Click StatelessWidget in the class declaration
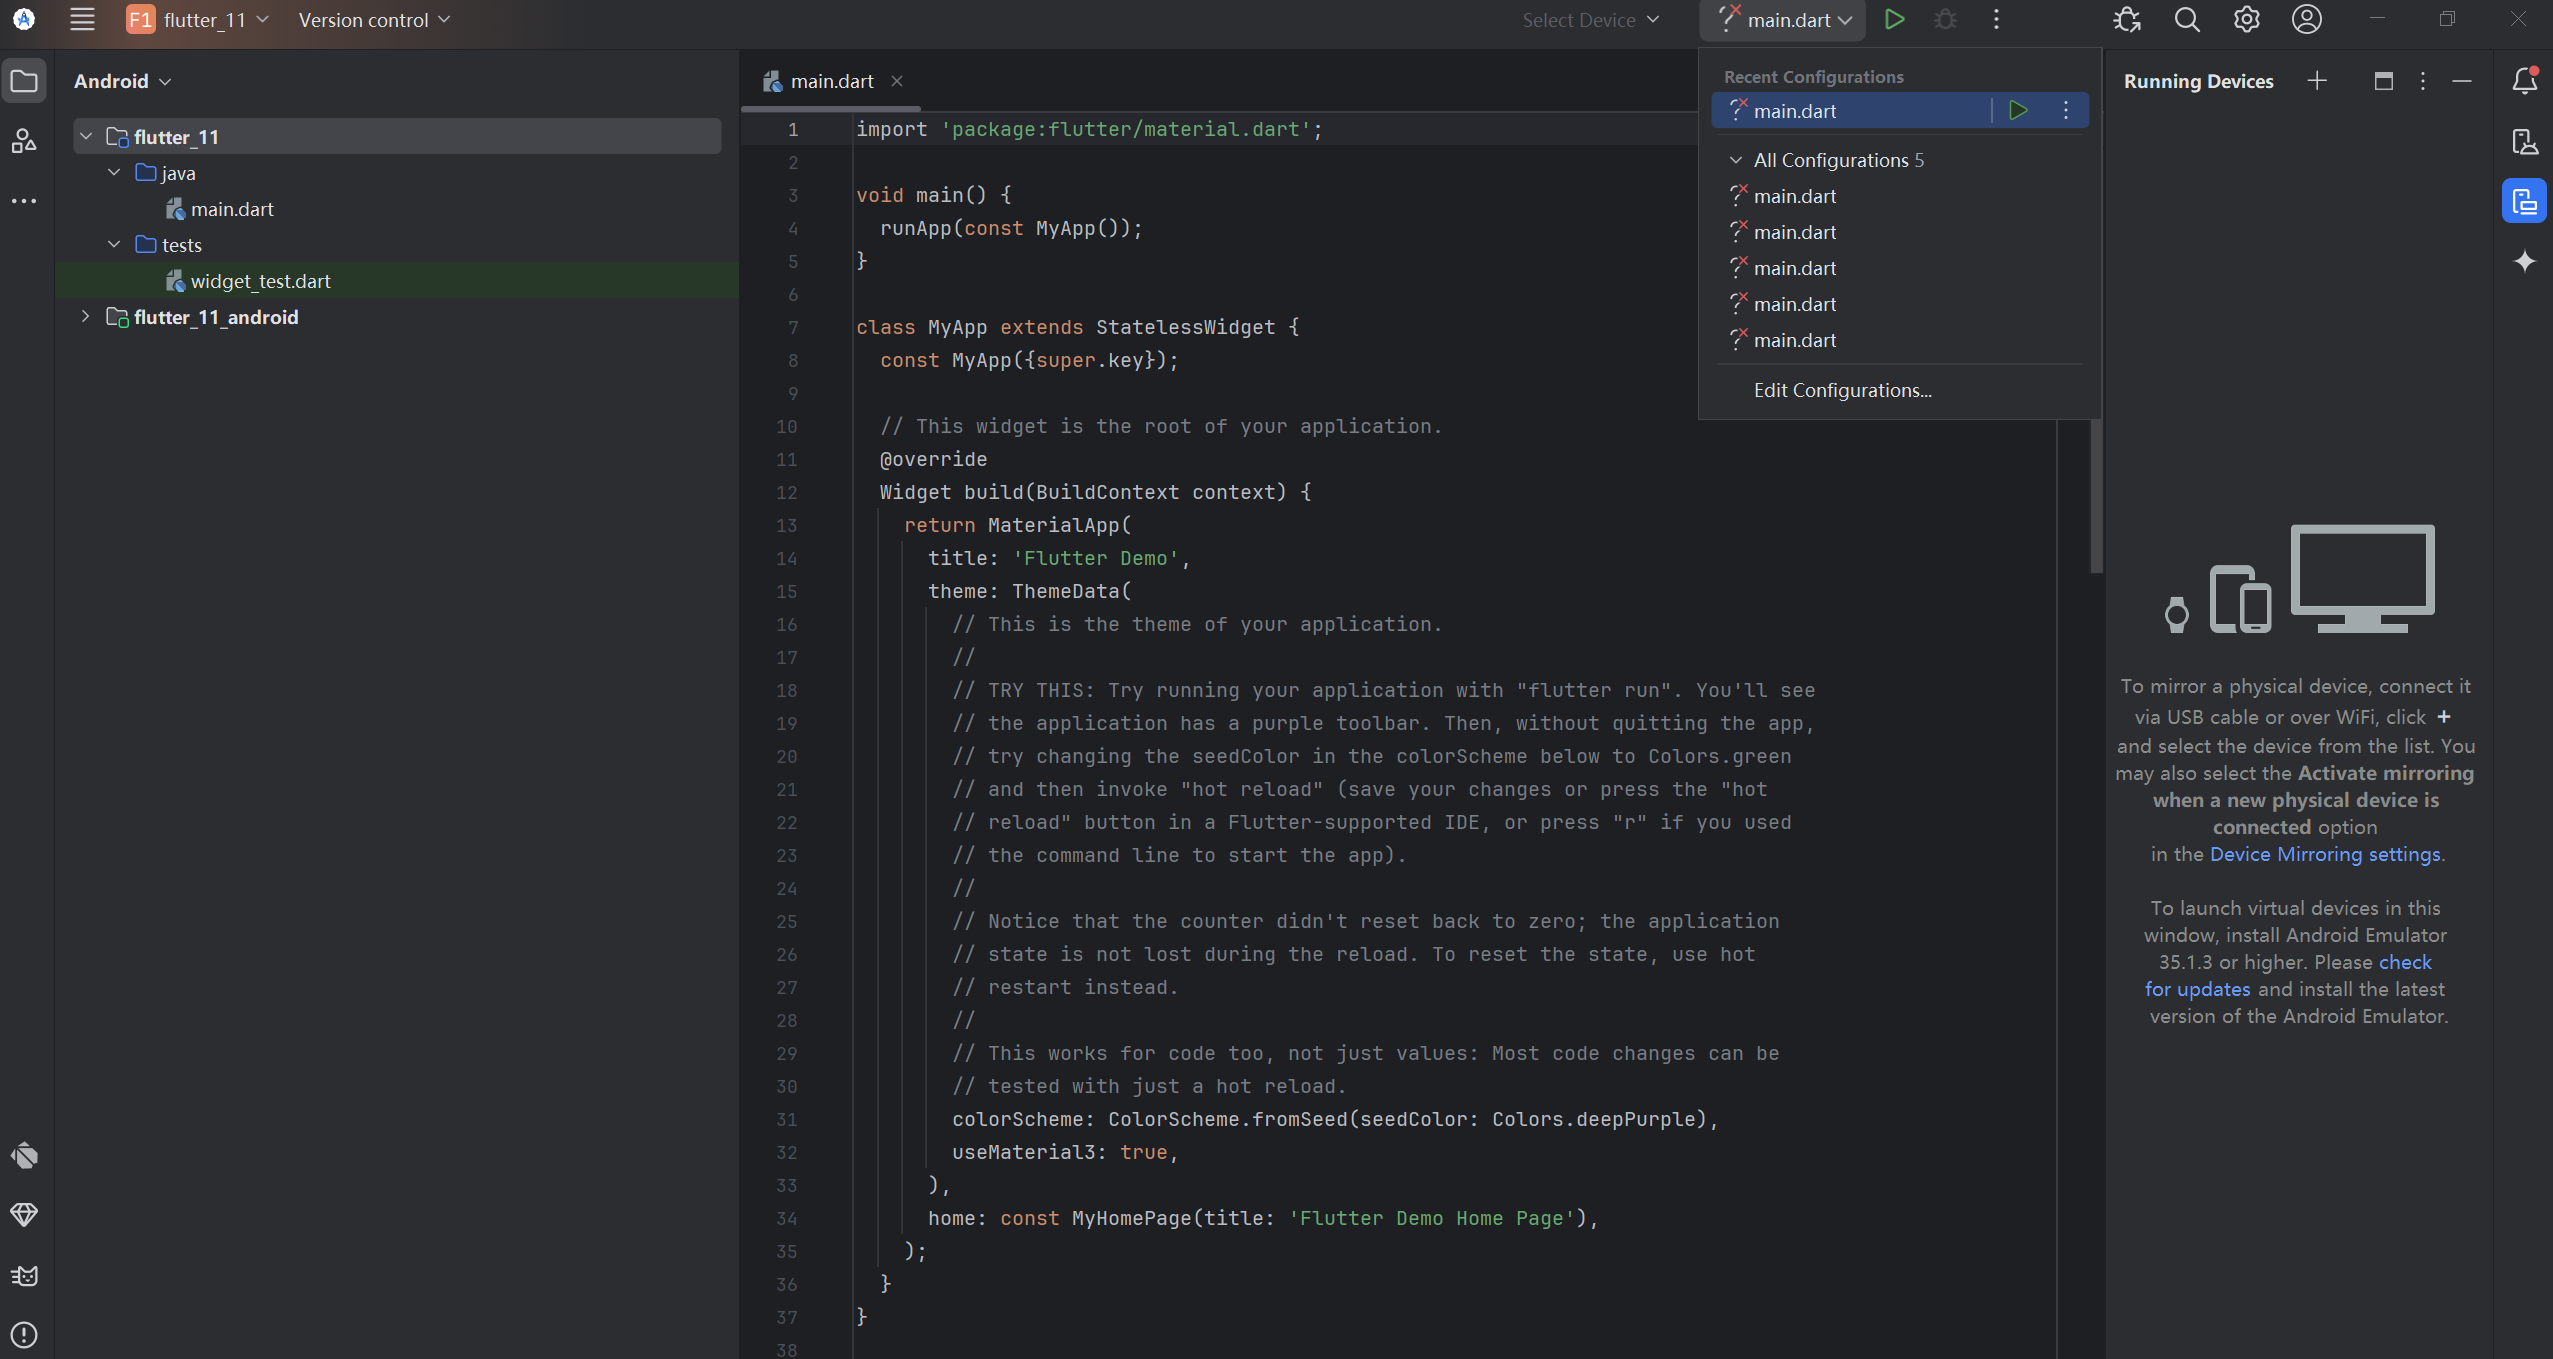Image resolution: width=2553 pixels, height=1359 pixels. [1185, 327]
